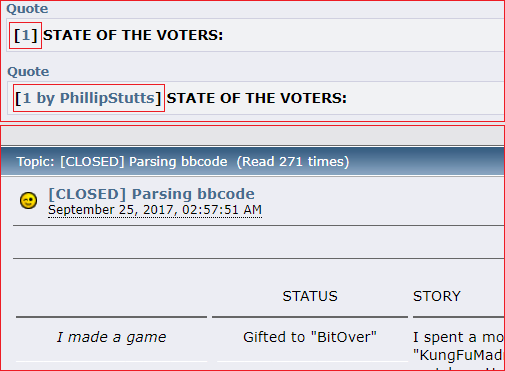Click "STATE OF THE VOTERS:" beside PhillipStutts link
505x371 pixels.
pos(257,98)
